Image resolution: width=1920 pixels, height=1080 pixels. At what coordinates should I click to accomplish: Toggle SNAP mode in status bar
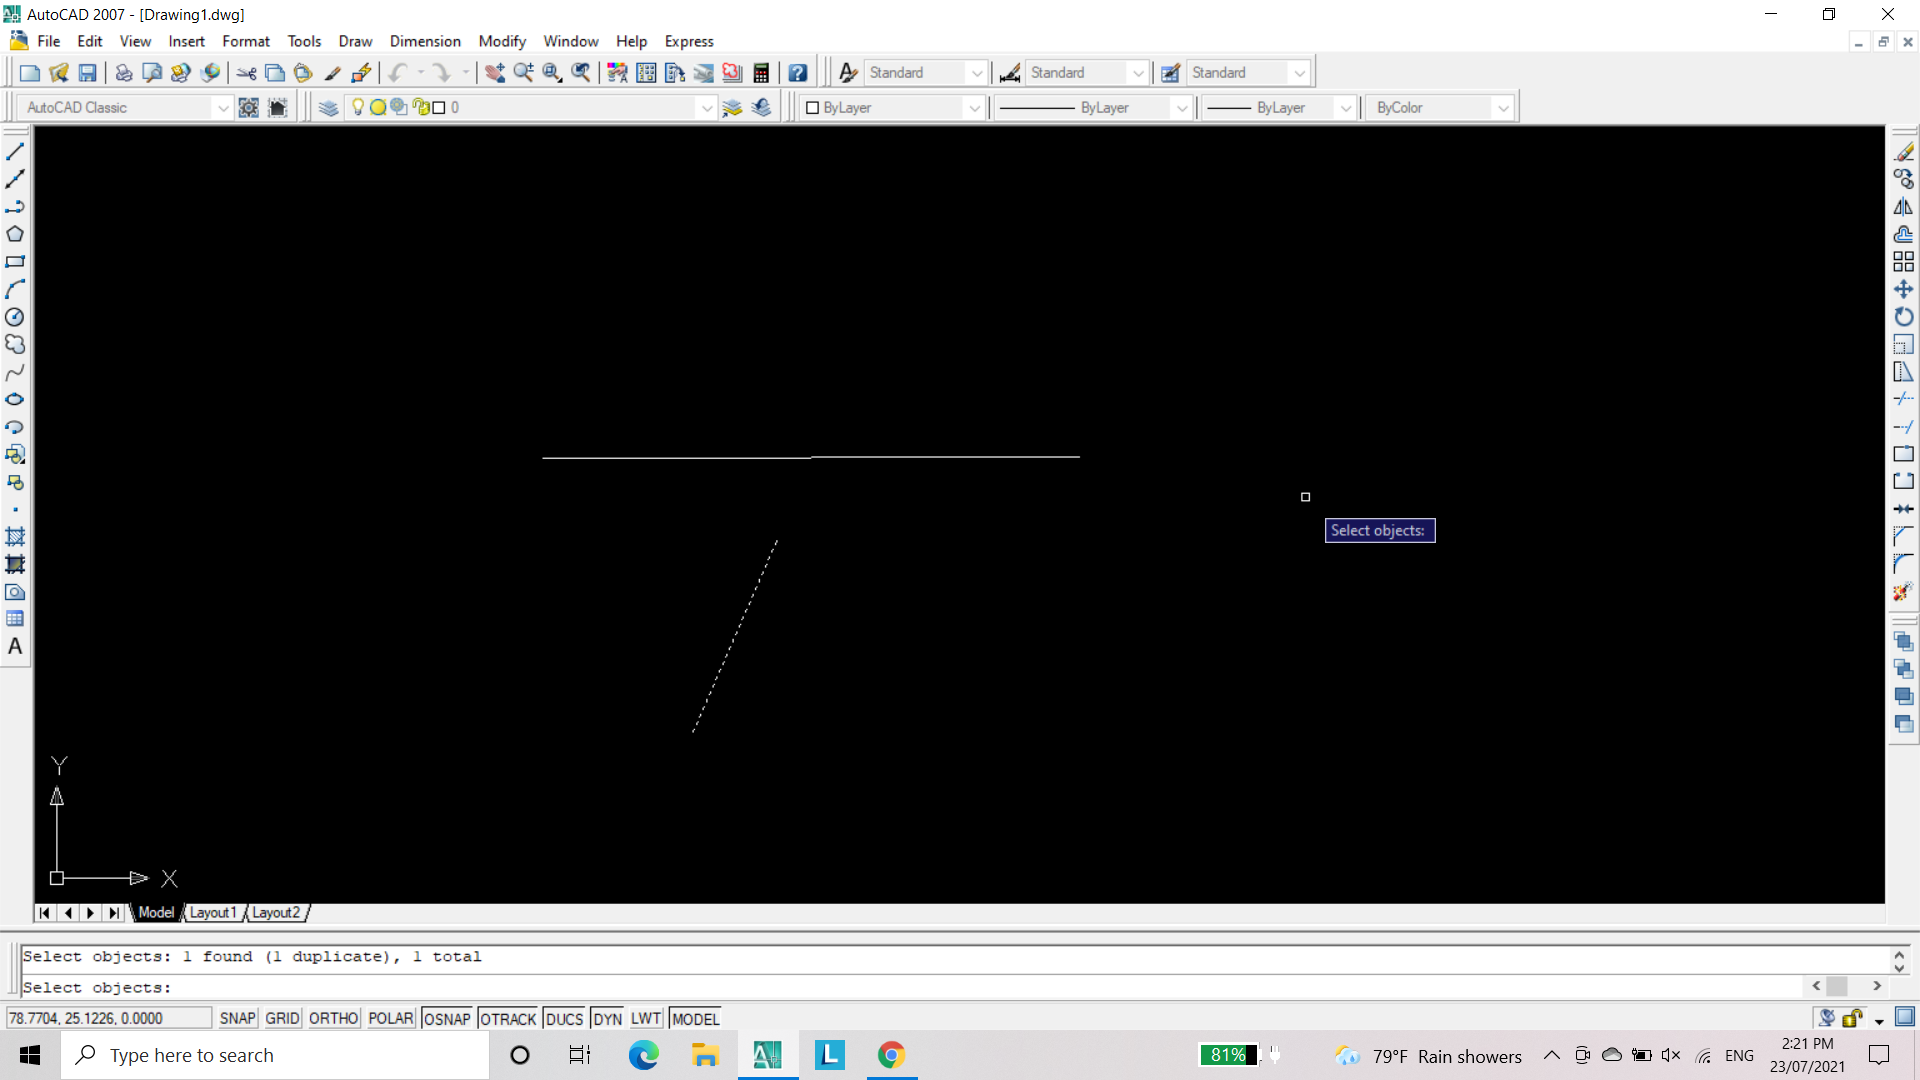(x=238, y=1018)
